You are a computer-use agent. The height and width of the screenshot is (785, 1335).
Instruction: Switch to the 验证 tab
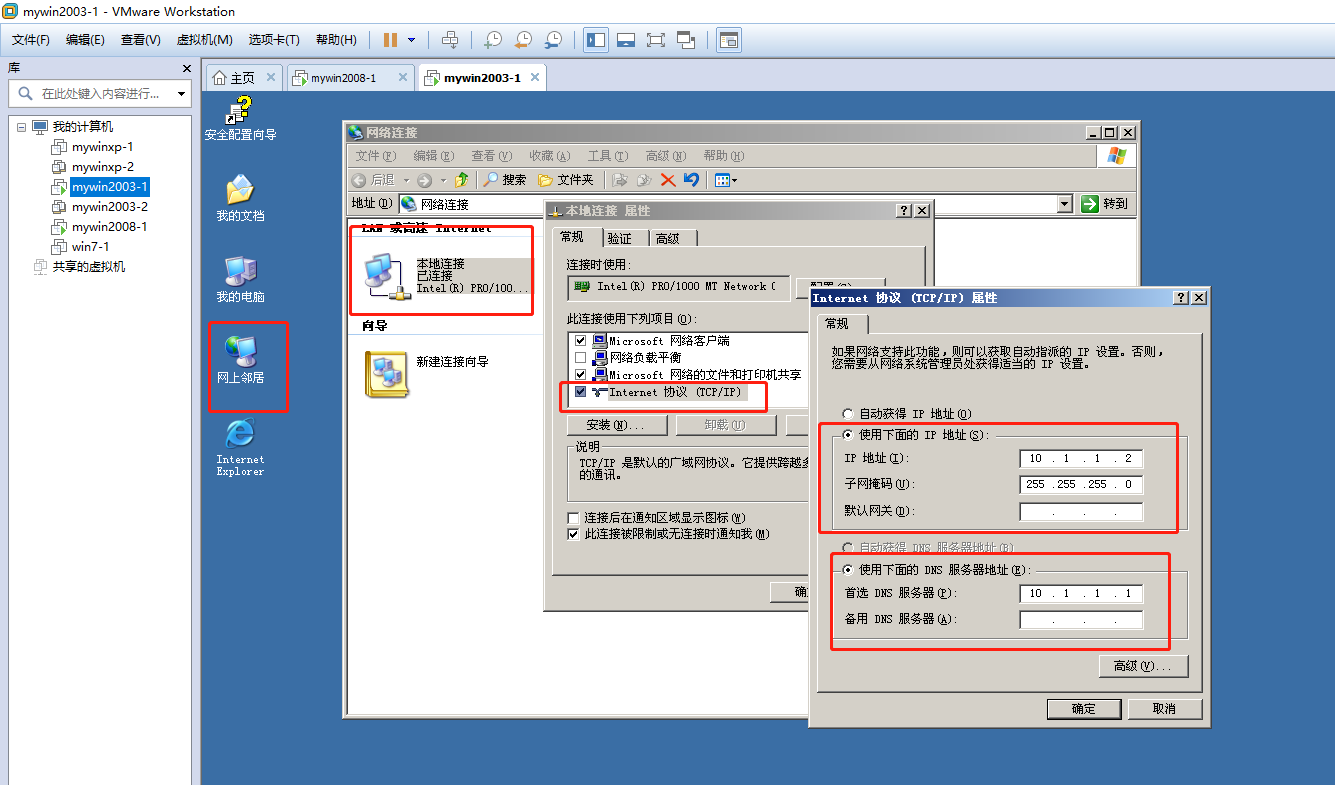[x=620, y=238]
